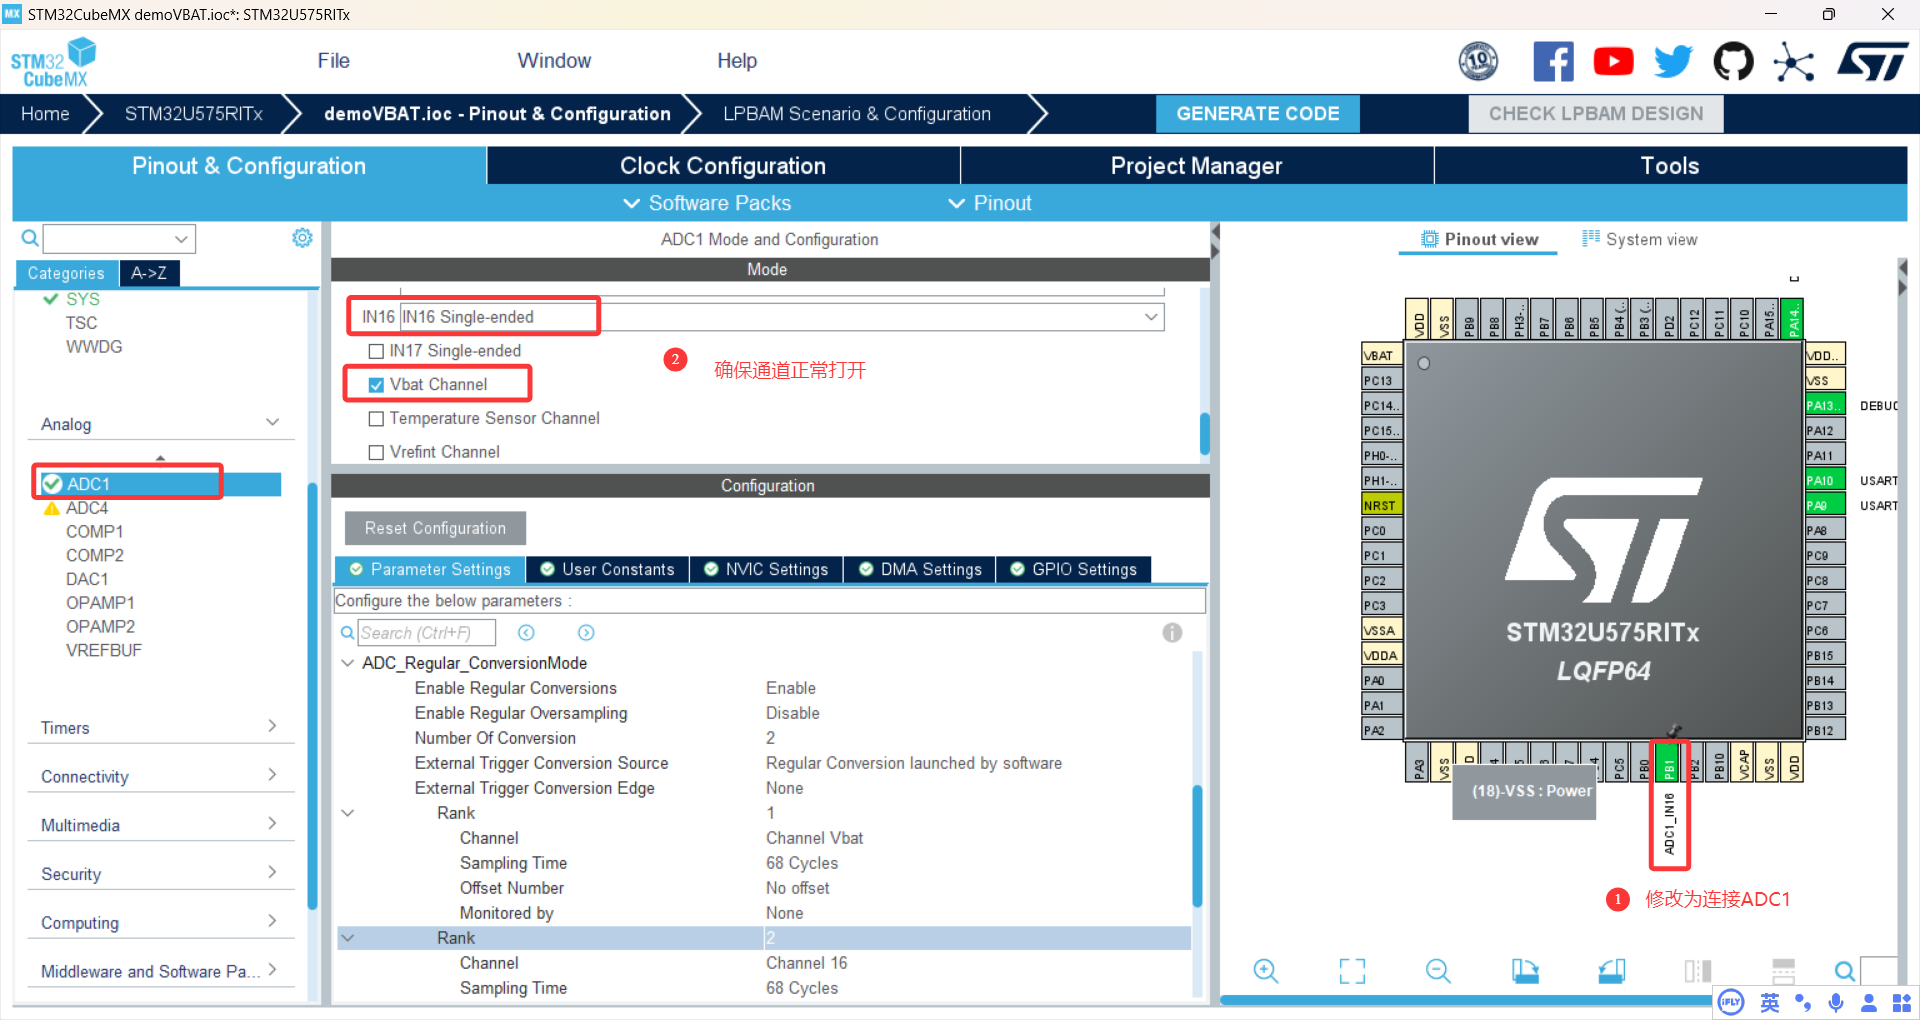
Task: Select the VBAT pin on the chip
Action: [x=1382, y=355]
